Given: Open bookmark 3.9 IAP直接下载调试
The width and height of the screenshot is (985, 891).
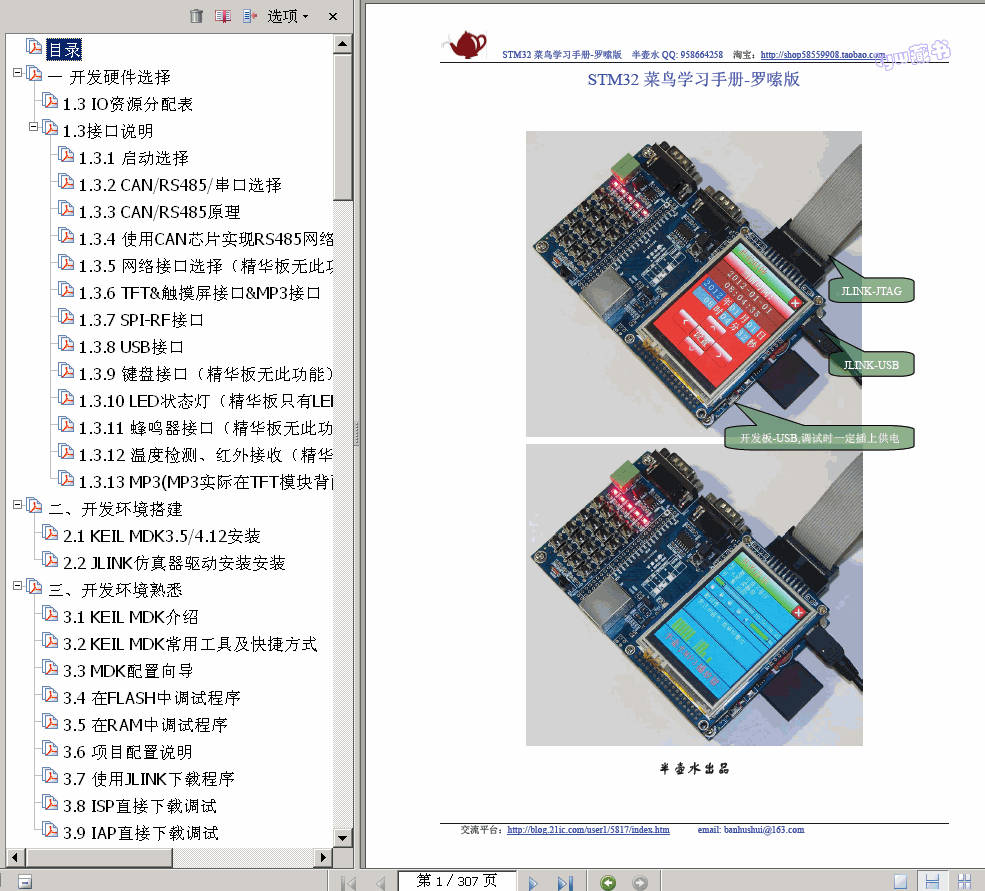Looking at the screenshot, I should 141,834.
